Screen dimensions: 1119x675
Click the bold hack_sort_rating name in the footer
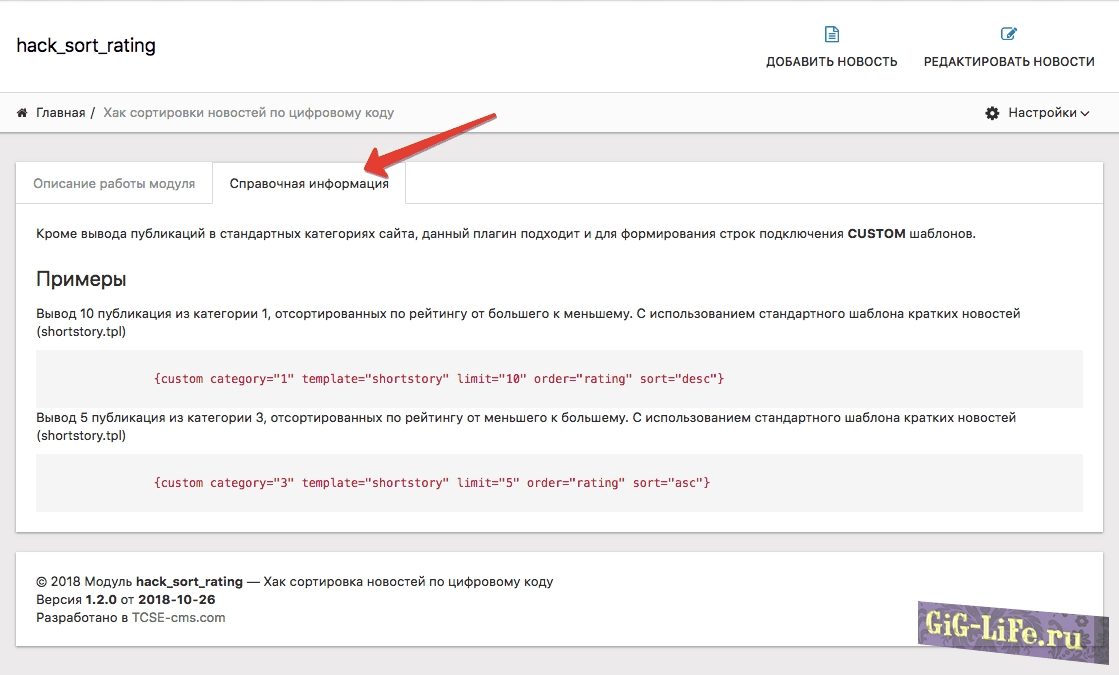tap(189, 581)
